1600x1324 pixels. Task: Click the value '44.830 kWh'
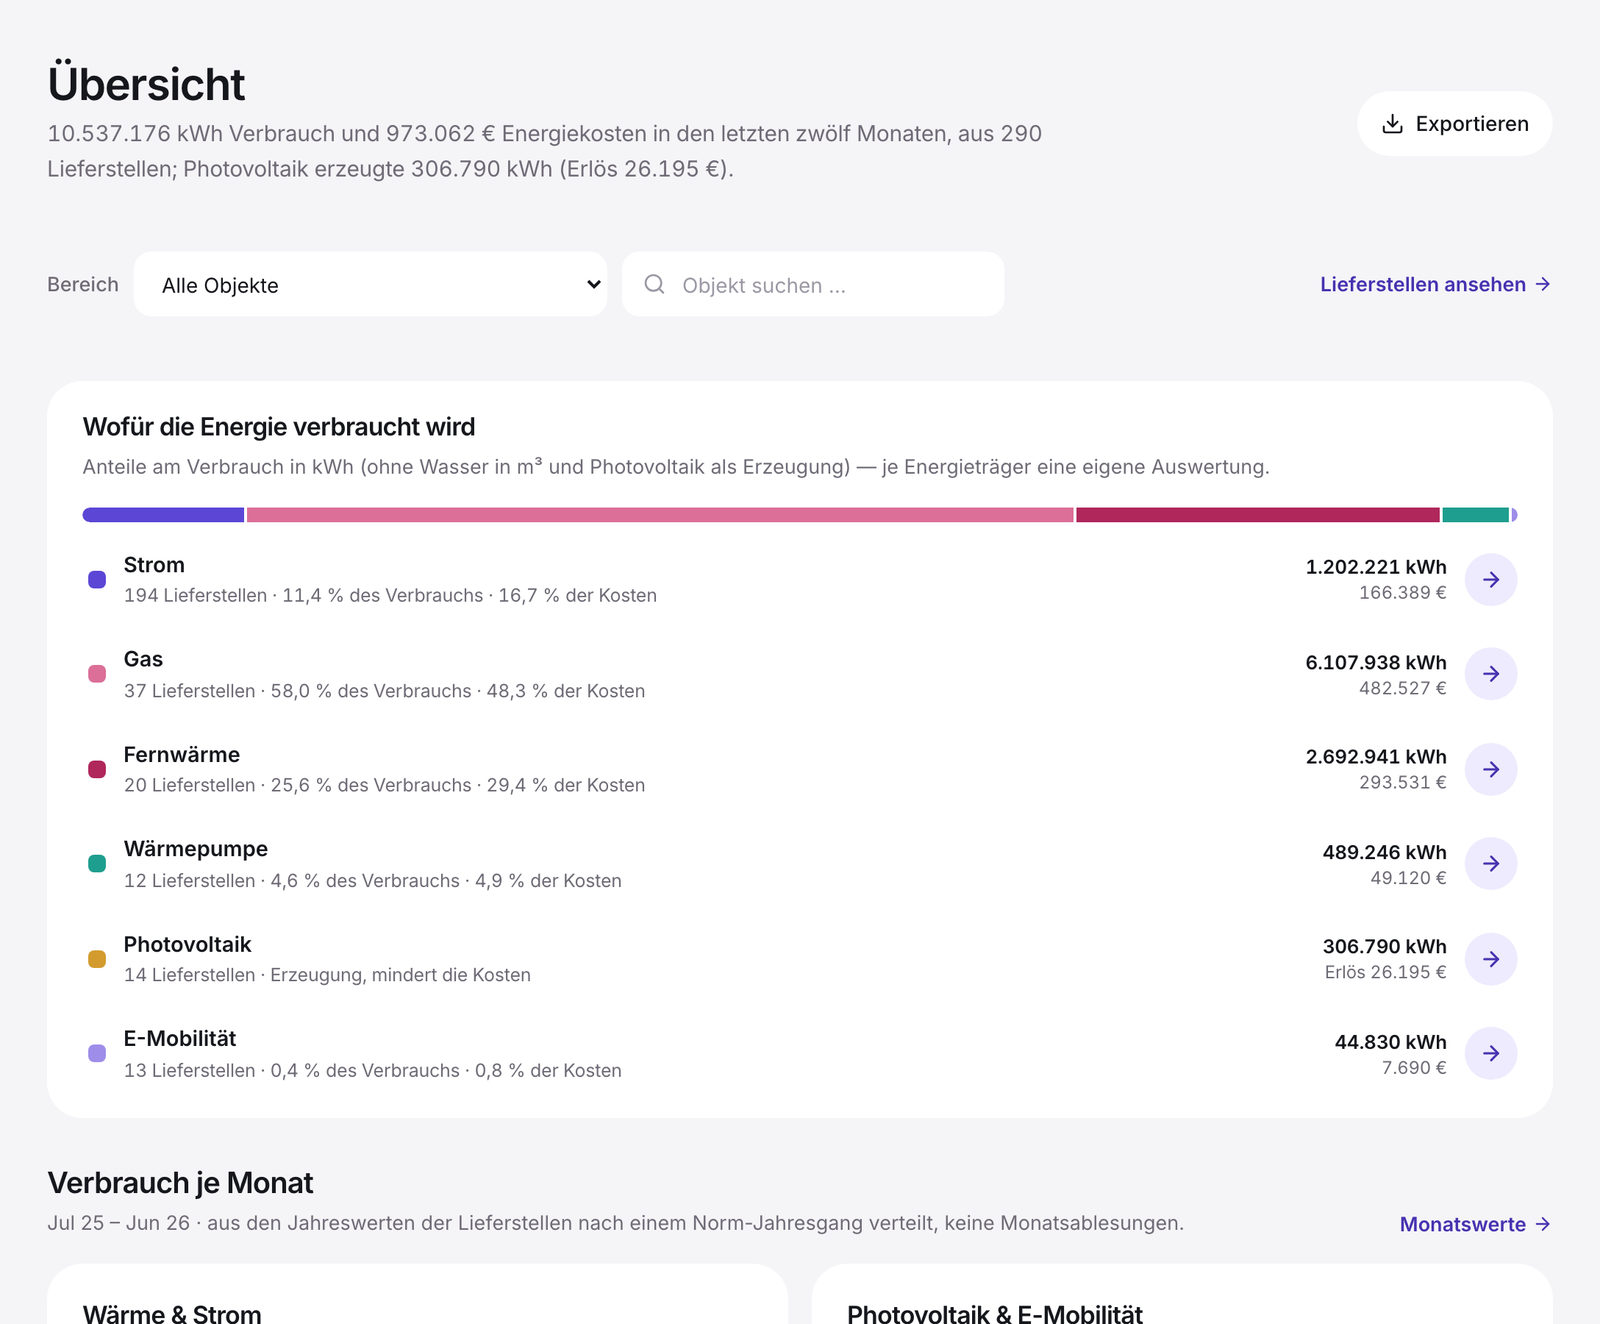pos(1391,1042)
